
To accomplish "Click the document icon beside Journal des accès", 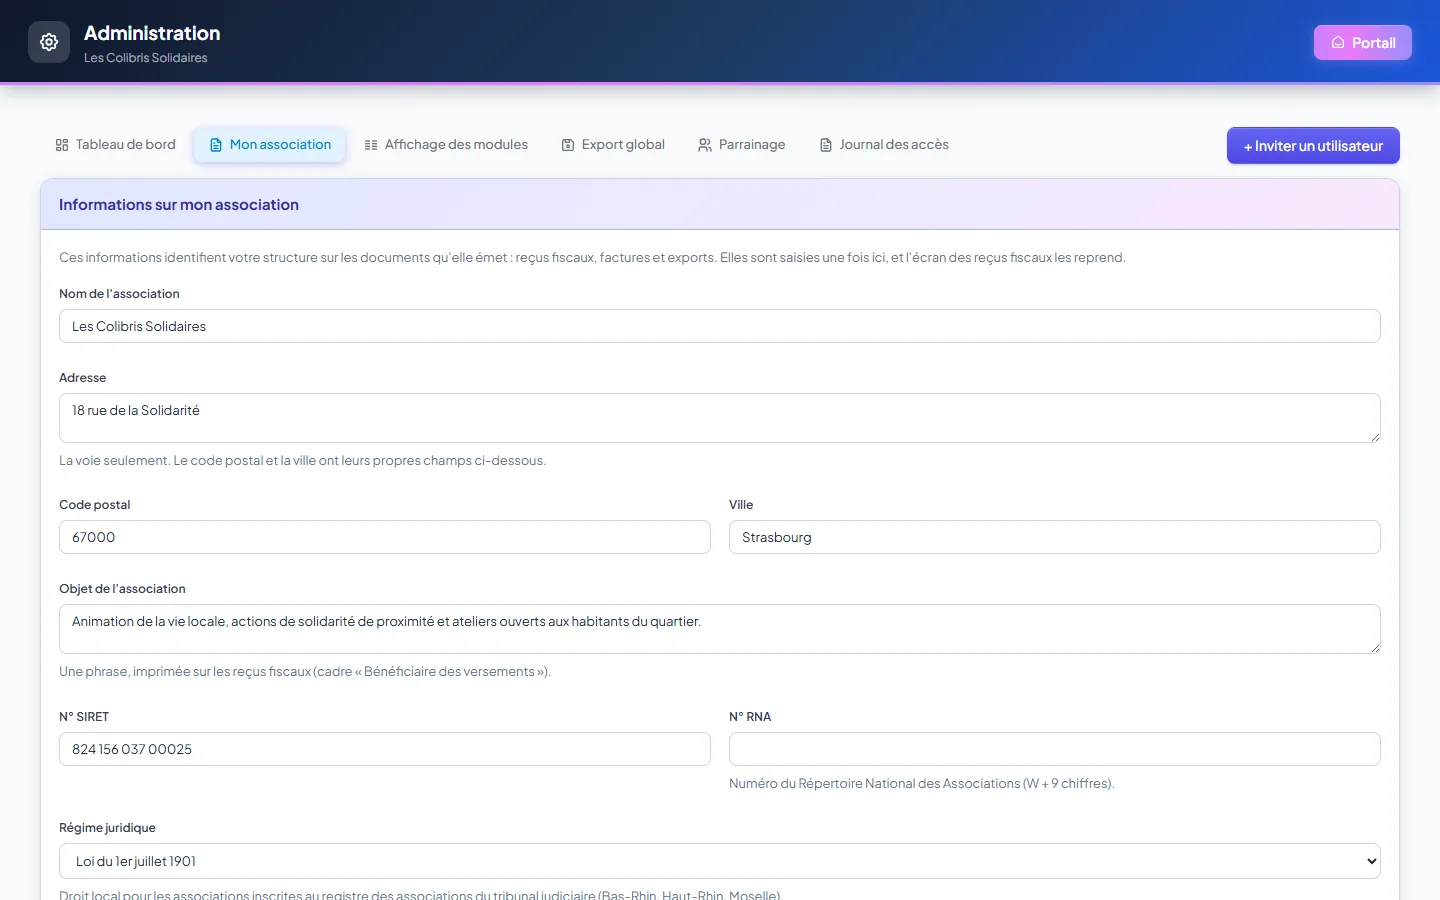I will (826, 145).
